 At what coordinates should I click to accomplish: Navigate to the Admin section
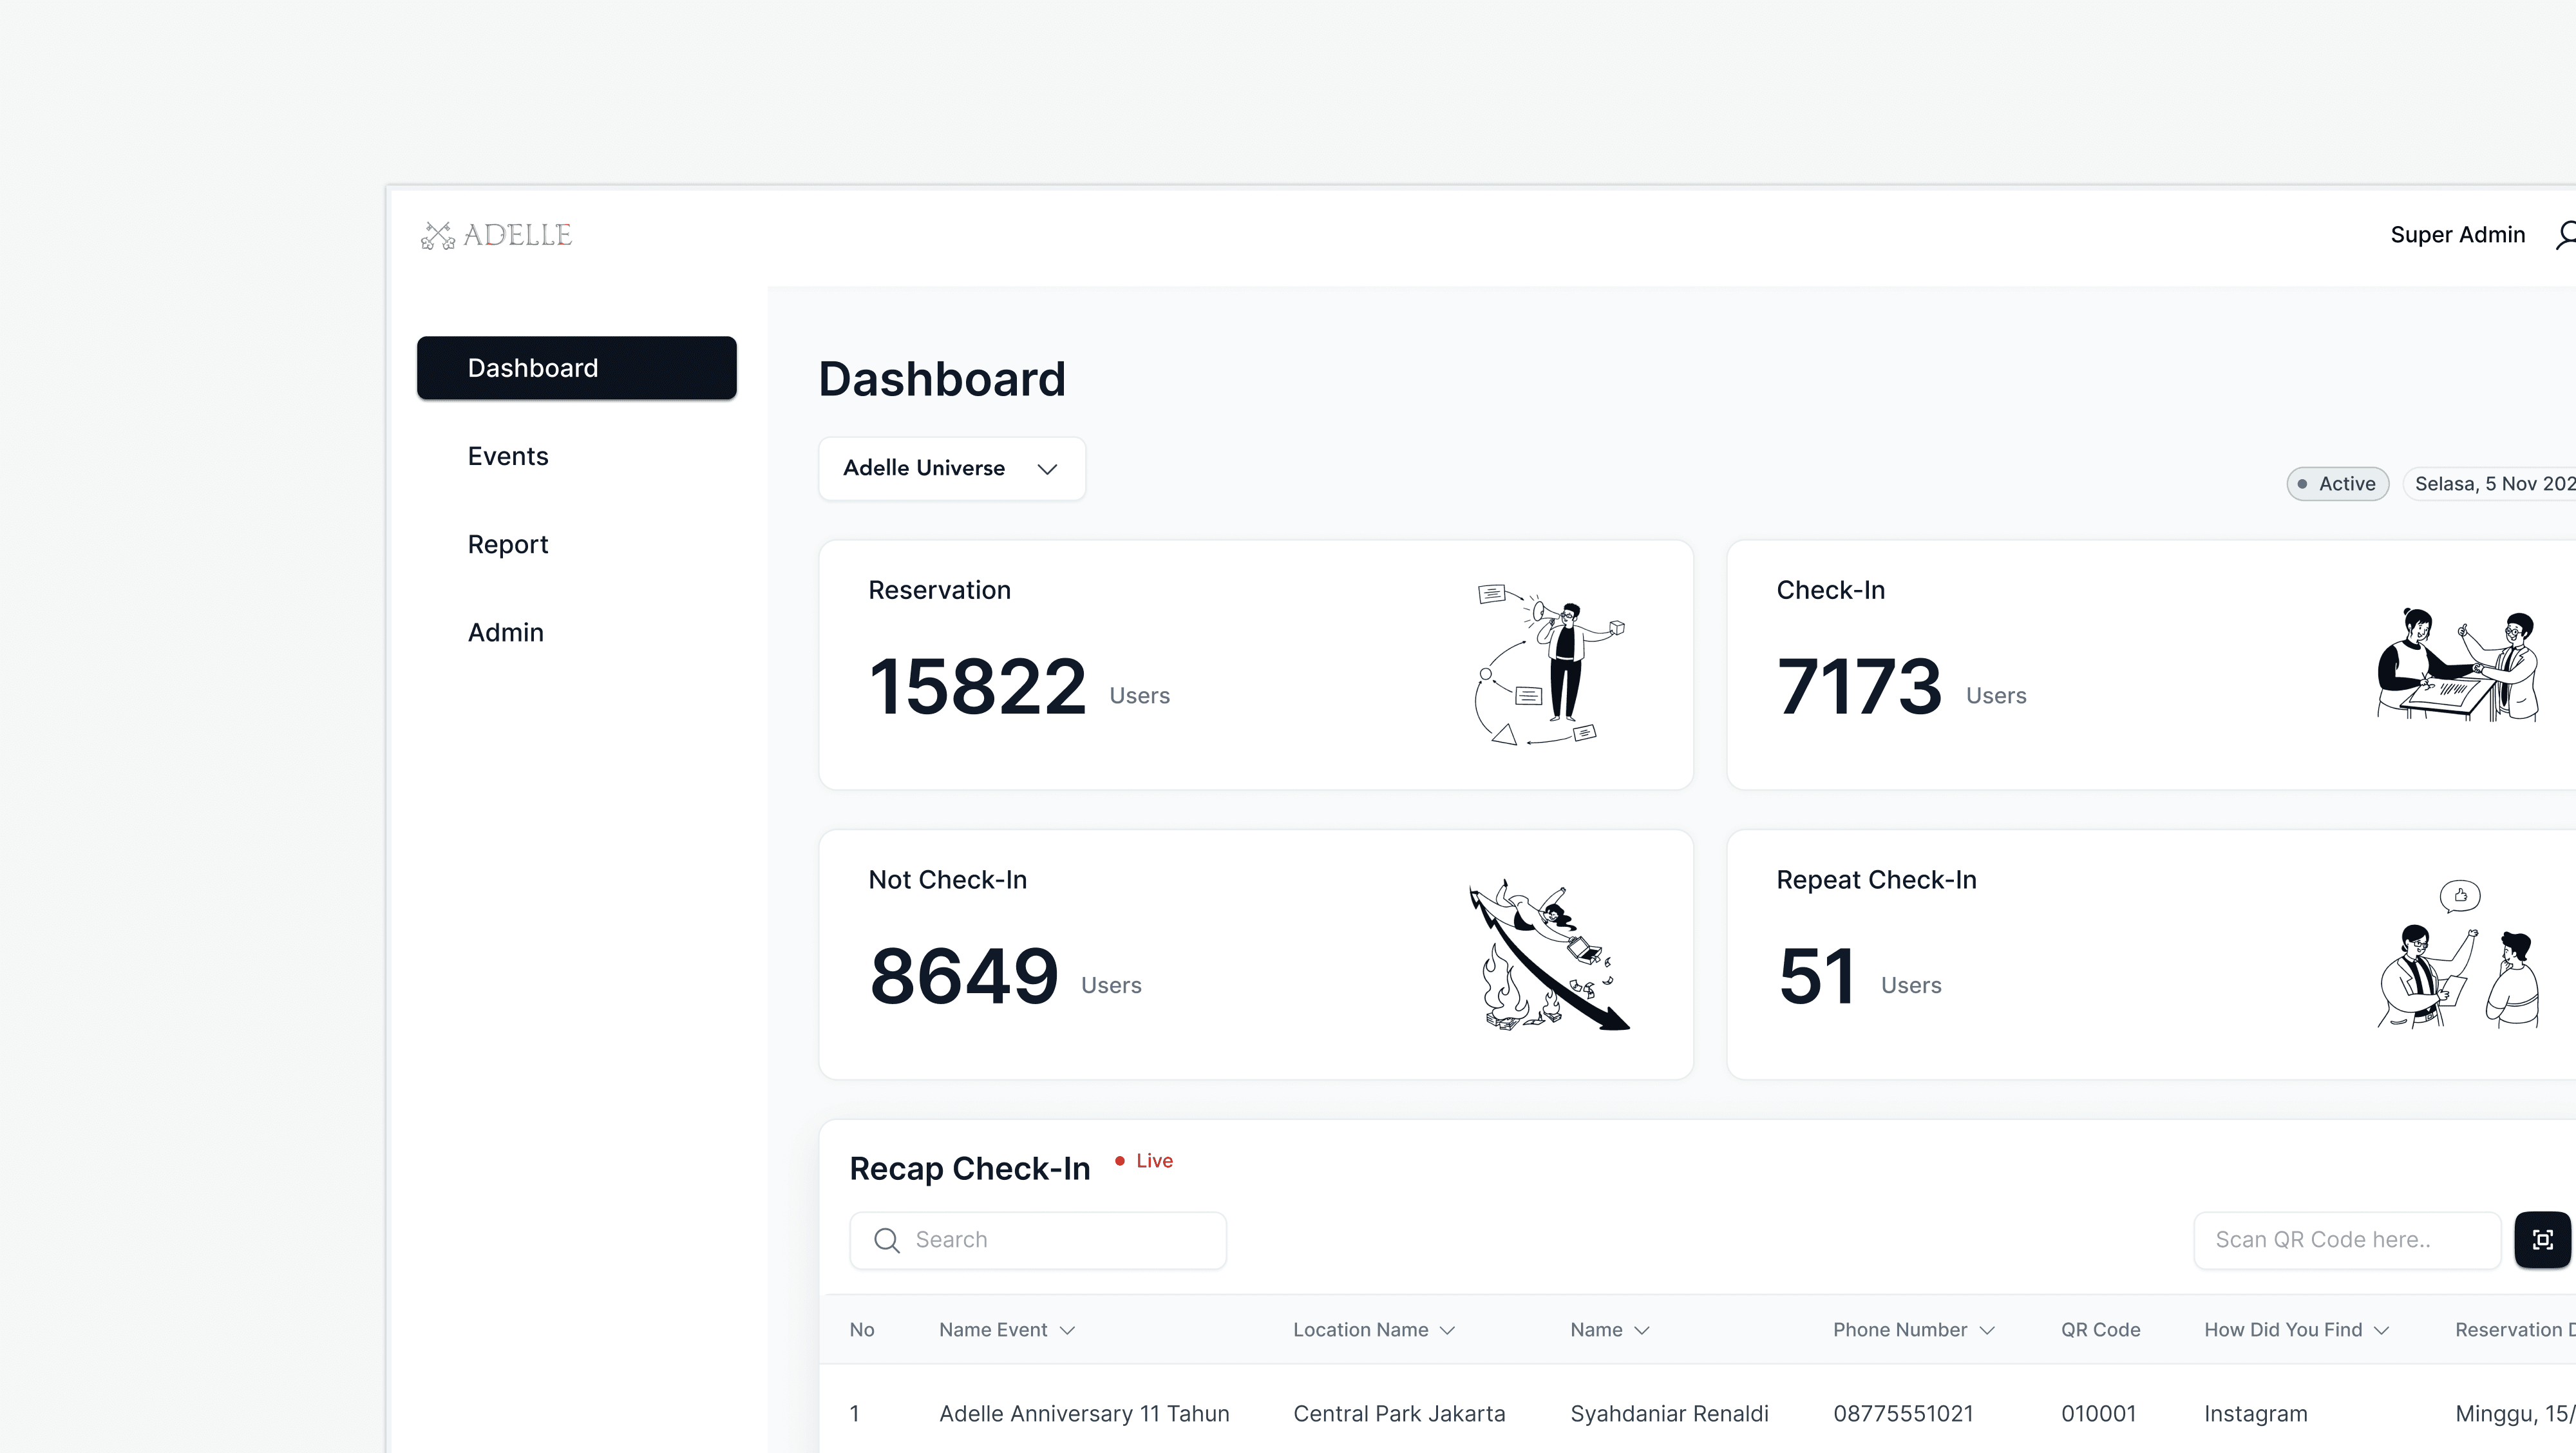click(505, 632)
